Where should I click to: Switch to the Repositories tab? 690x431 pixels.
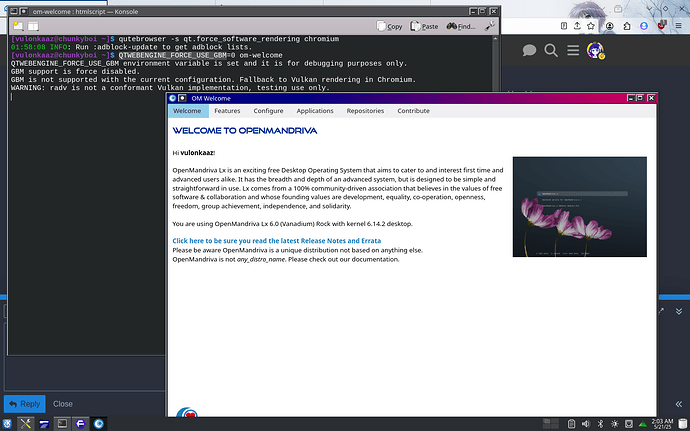365,111
